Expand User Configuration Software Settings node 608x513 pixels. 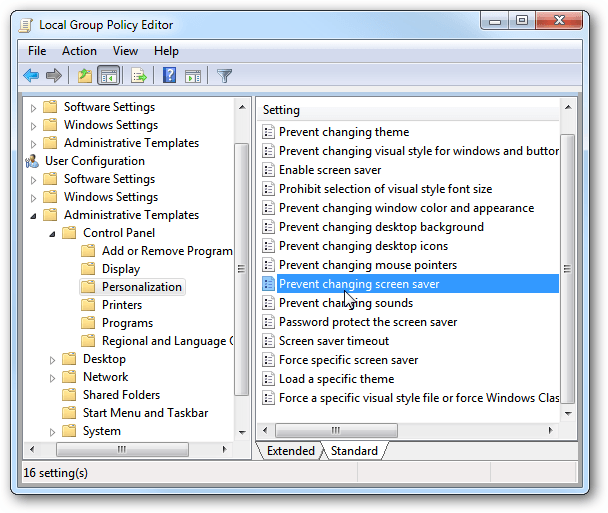33,180
